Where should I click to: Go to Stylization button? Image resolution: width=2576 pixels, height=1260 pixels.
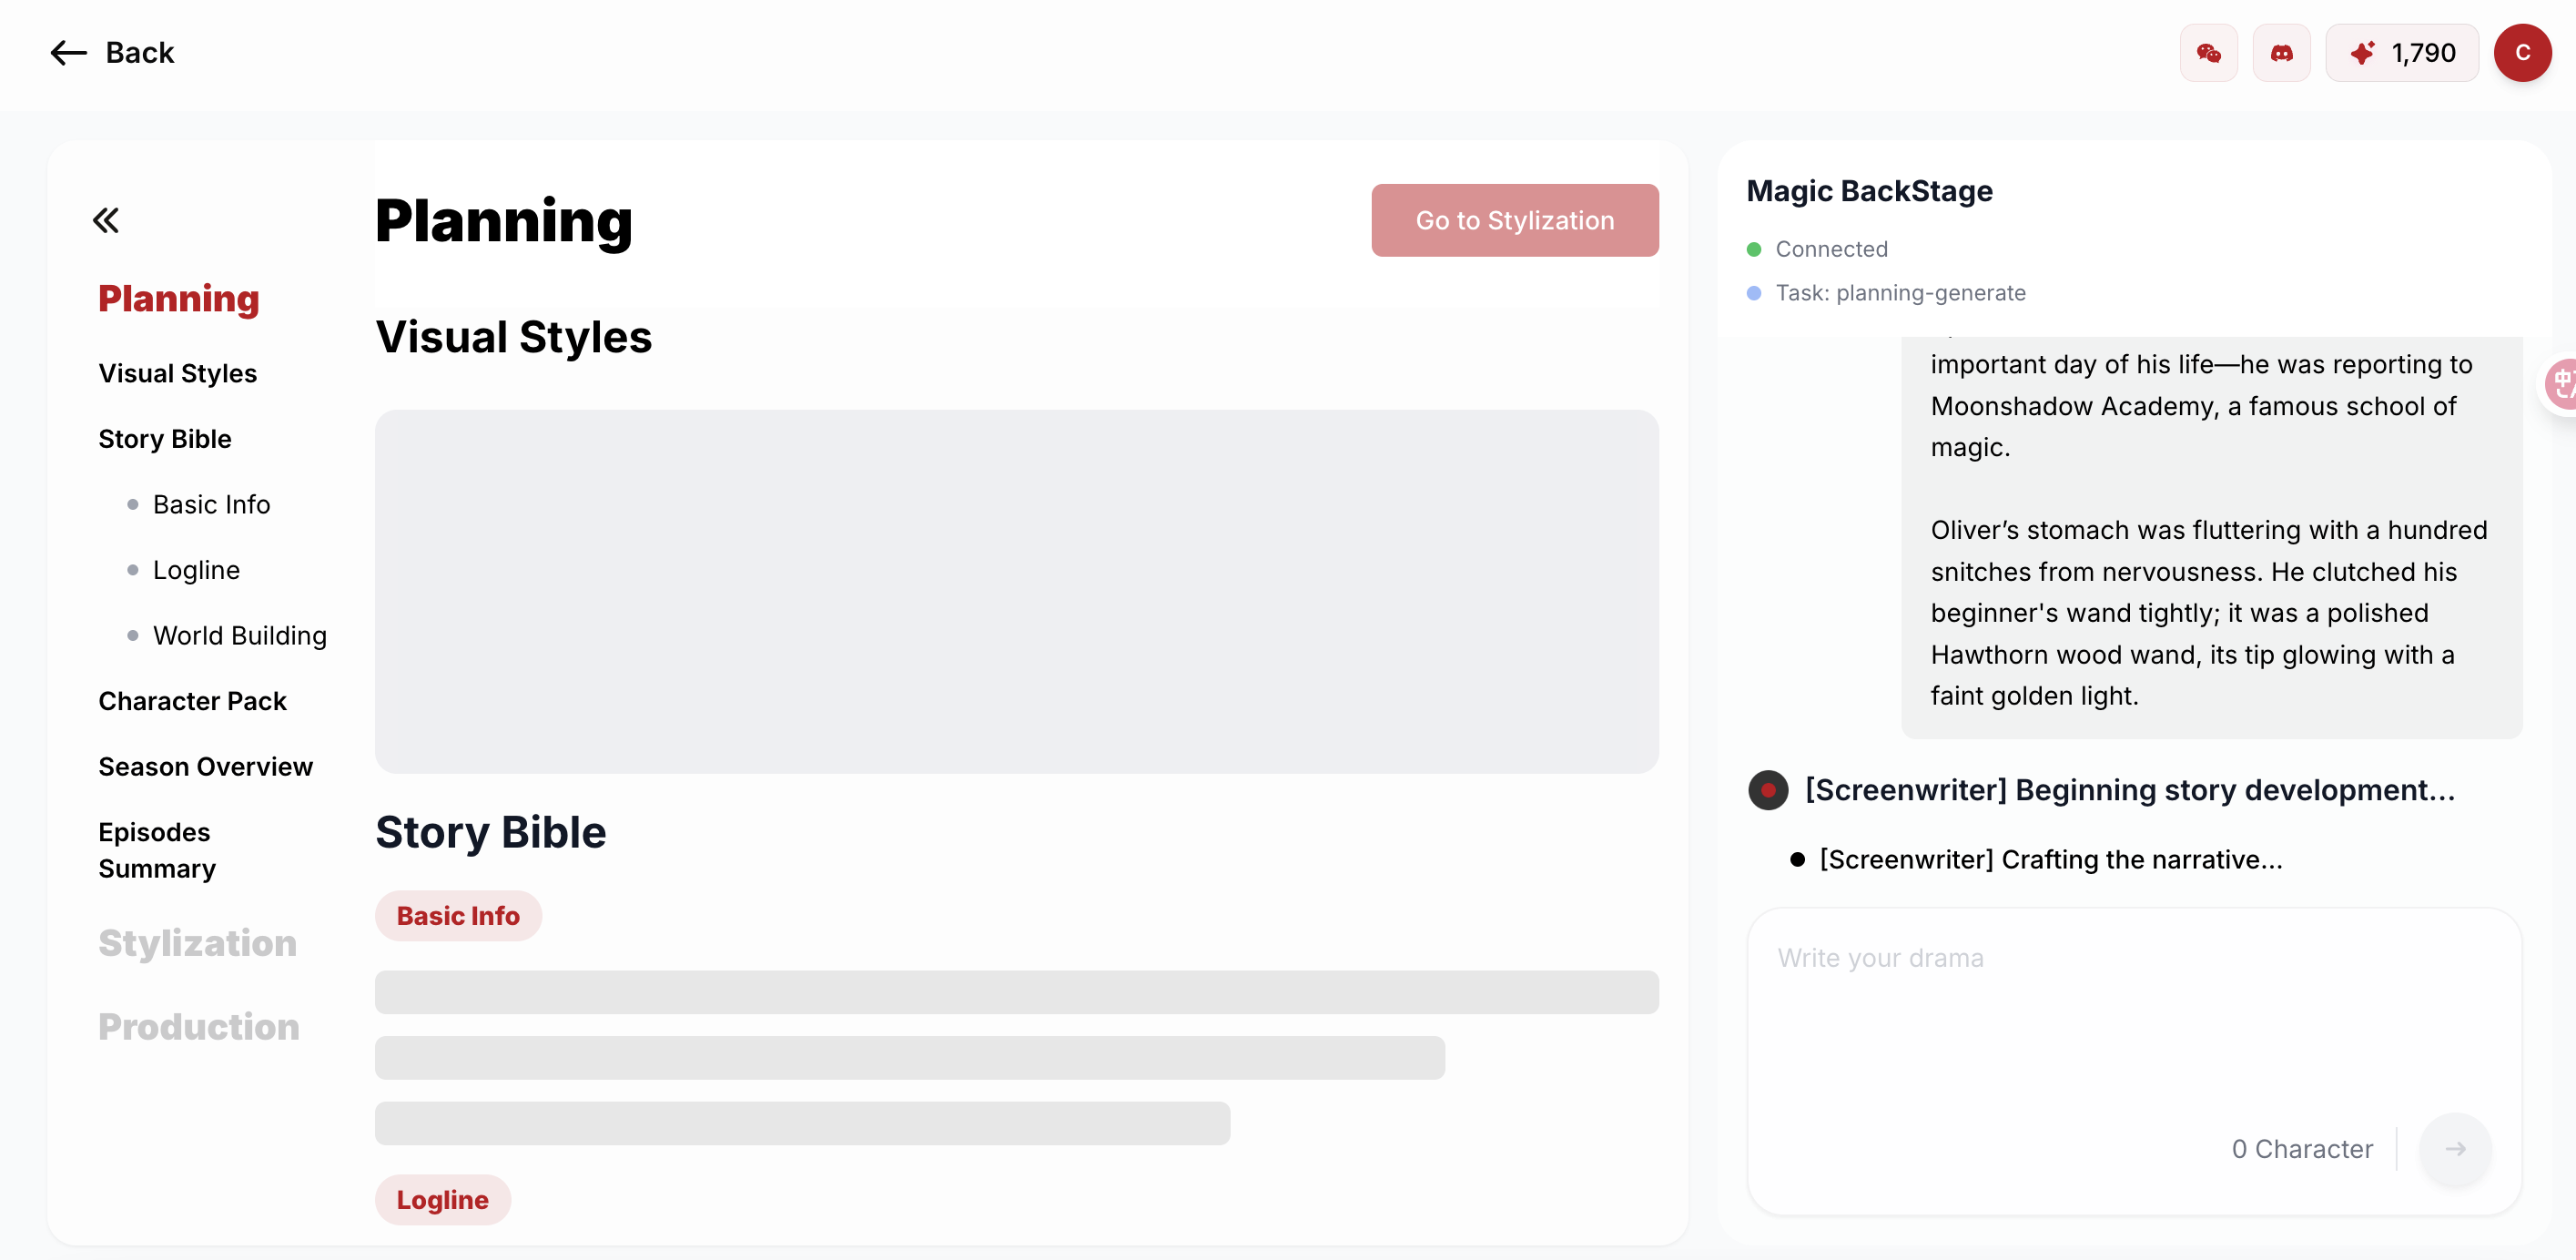click(x=1514, y=220)
